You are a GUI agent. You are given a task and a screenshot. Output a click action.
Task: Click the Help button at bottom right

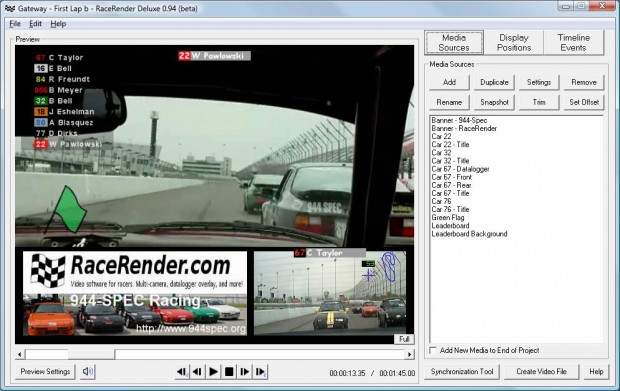click(x=596, y=372)
